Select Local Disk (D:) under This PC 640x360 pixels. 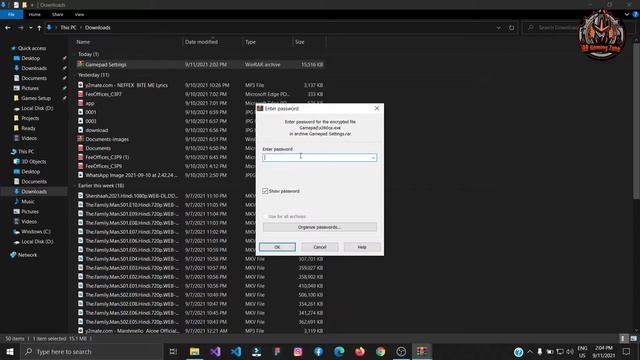click(x=37, y=242)
